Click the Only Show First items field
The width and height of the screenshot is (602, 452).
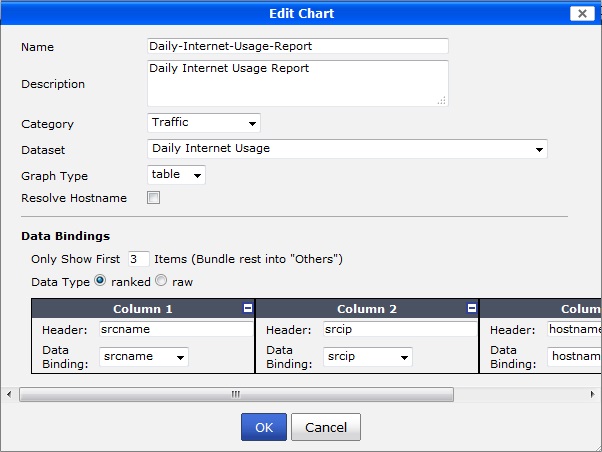click(x=139, y=259)
